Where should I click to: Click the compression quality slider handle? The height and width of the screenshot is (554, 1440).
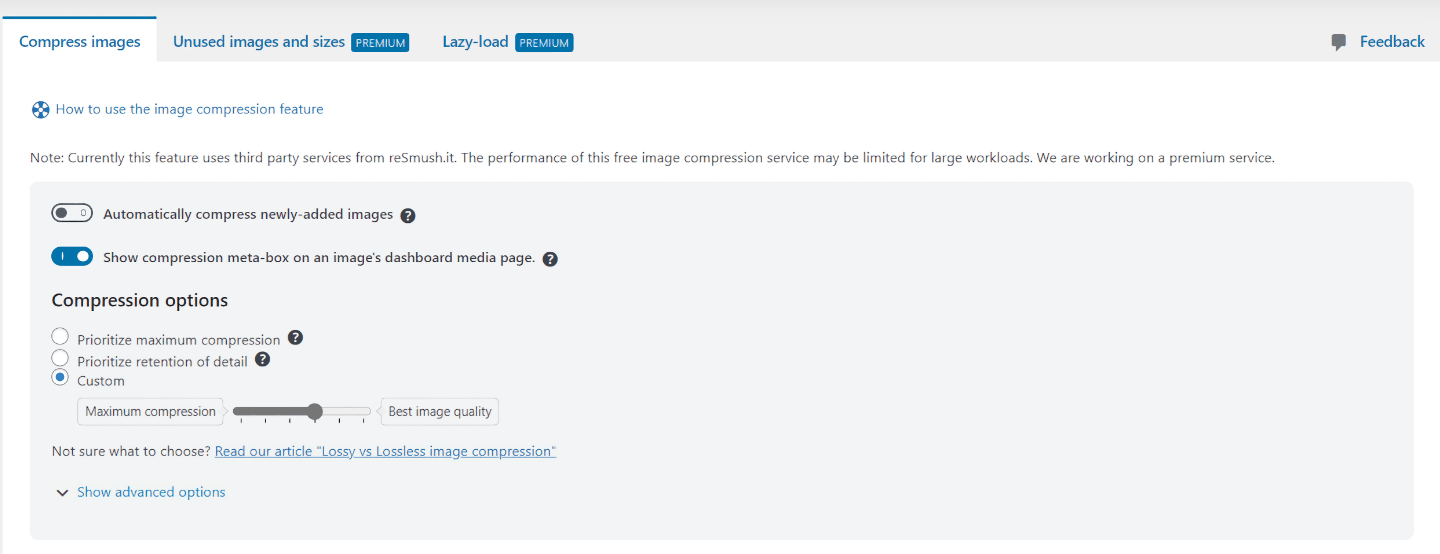pyautogui.click(x=315, y=411)
